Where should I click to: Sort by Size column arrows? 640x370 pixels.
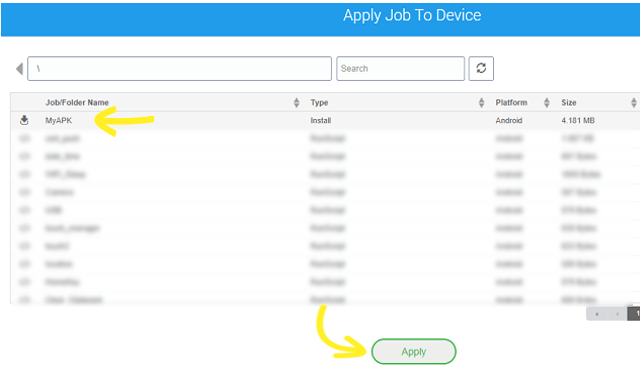(x=633, y=102)
